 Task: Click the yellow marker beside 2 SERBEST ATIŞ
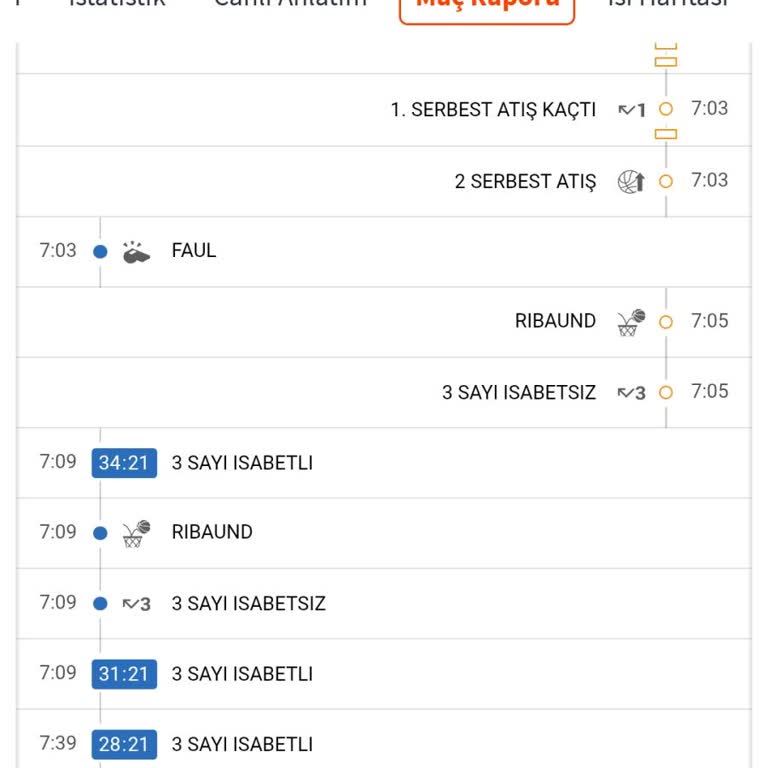click(667, 181)
